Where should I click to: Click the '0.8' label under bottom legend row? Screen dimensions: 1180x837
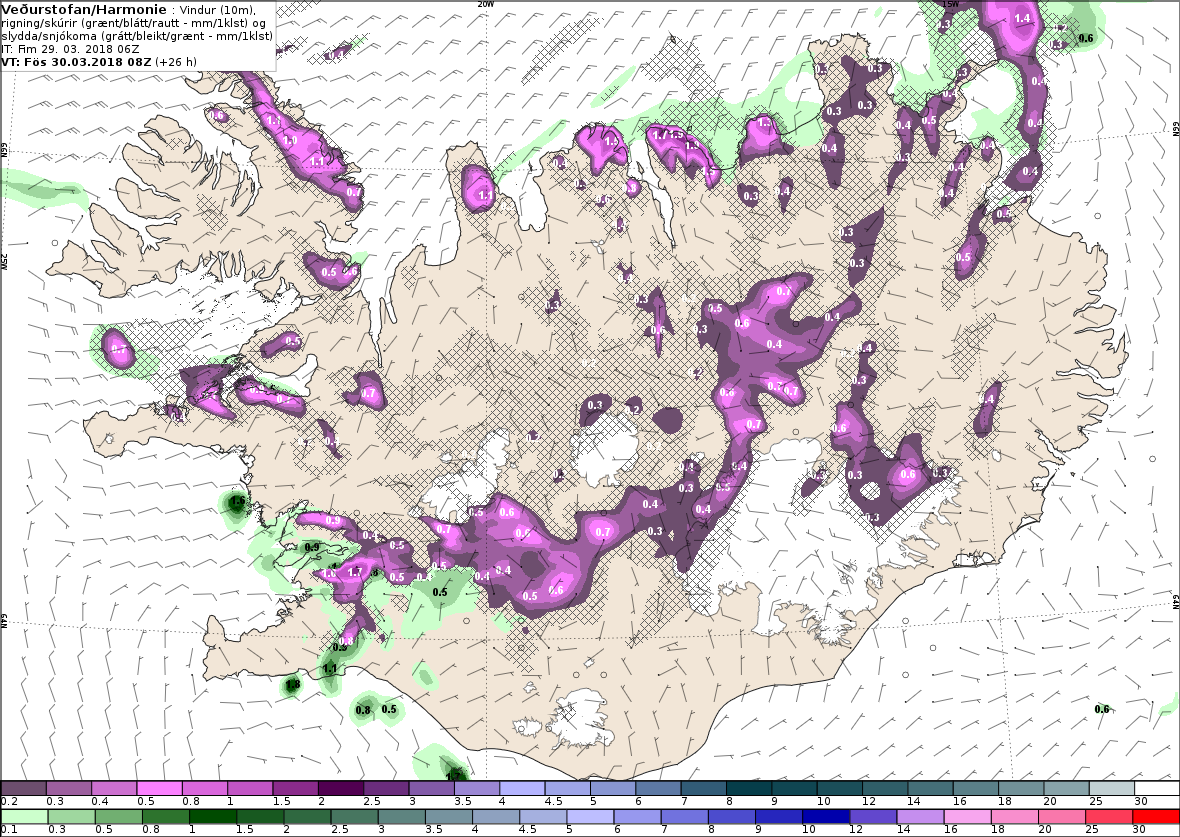pyautogui.click(x=150, y=829)
